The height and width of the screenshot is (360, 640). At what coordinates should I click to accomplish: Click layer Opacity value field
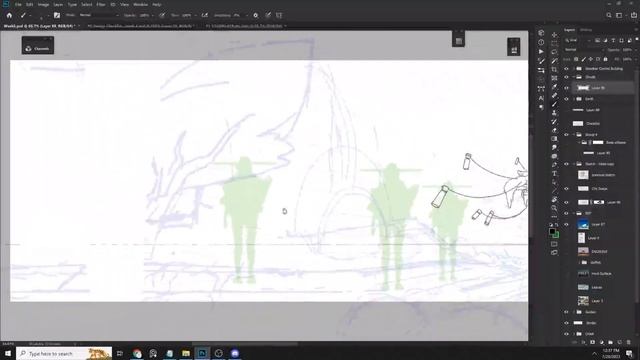pos(627,50)
